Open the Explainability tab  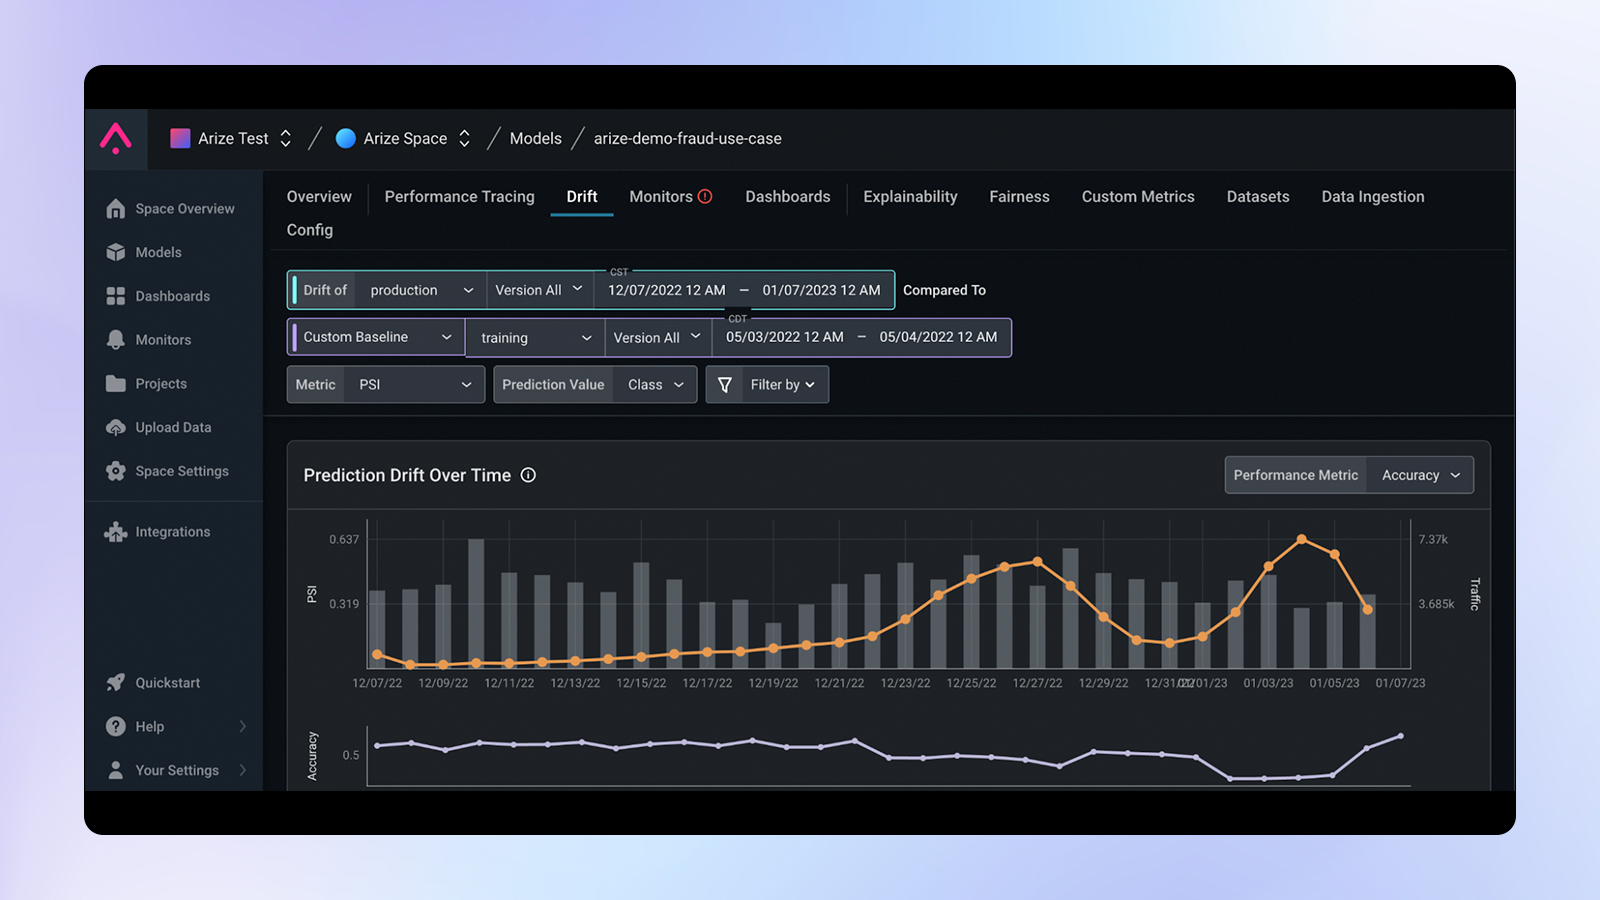pyautogui.click(x=910, y=197)
